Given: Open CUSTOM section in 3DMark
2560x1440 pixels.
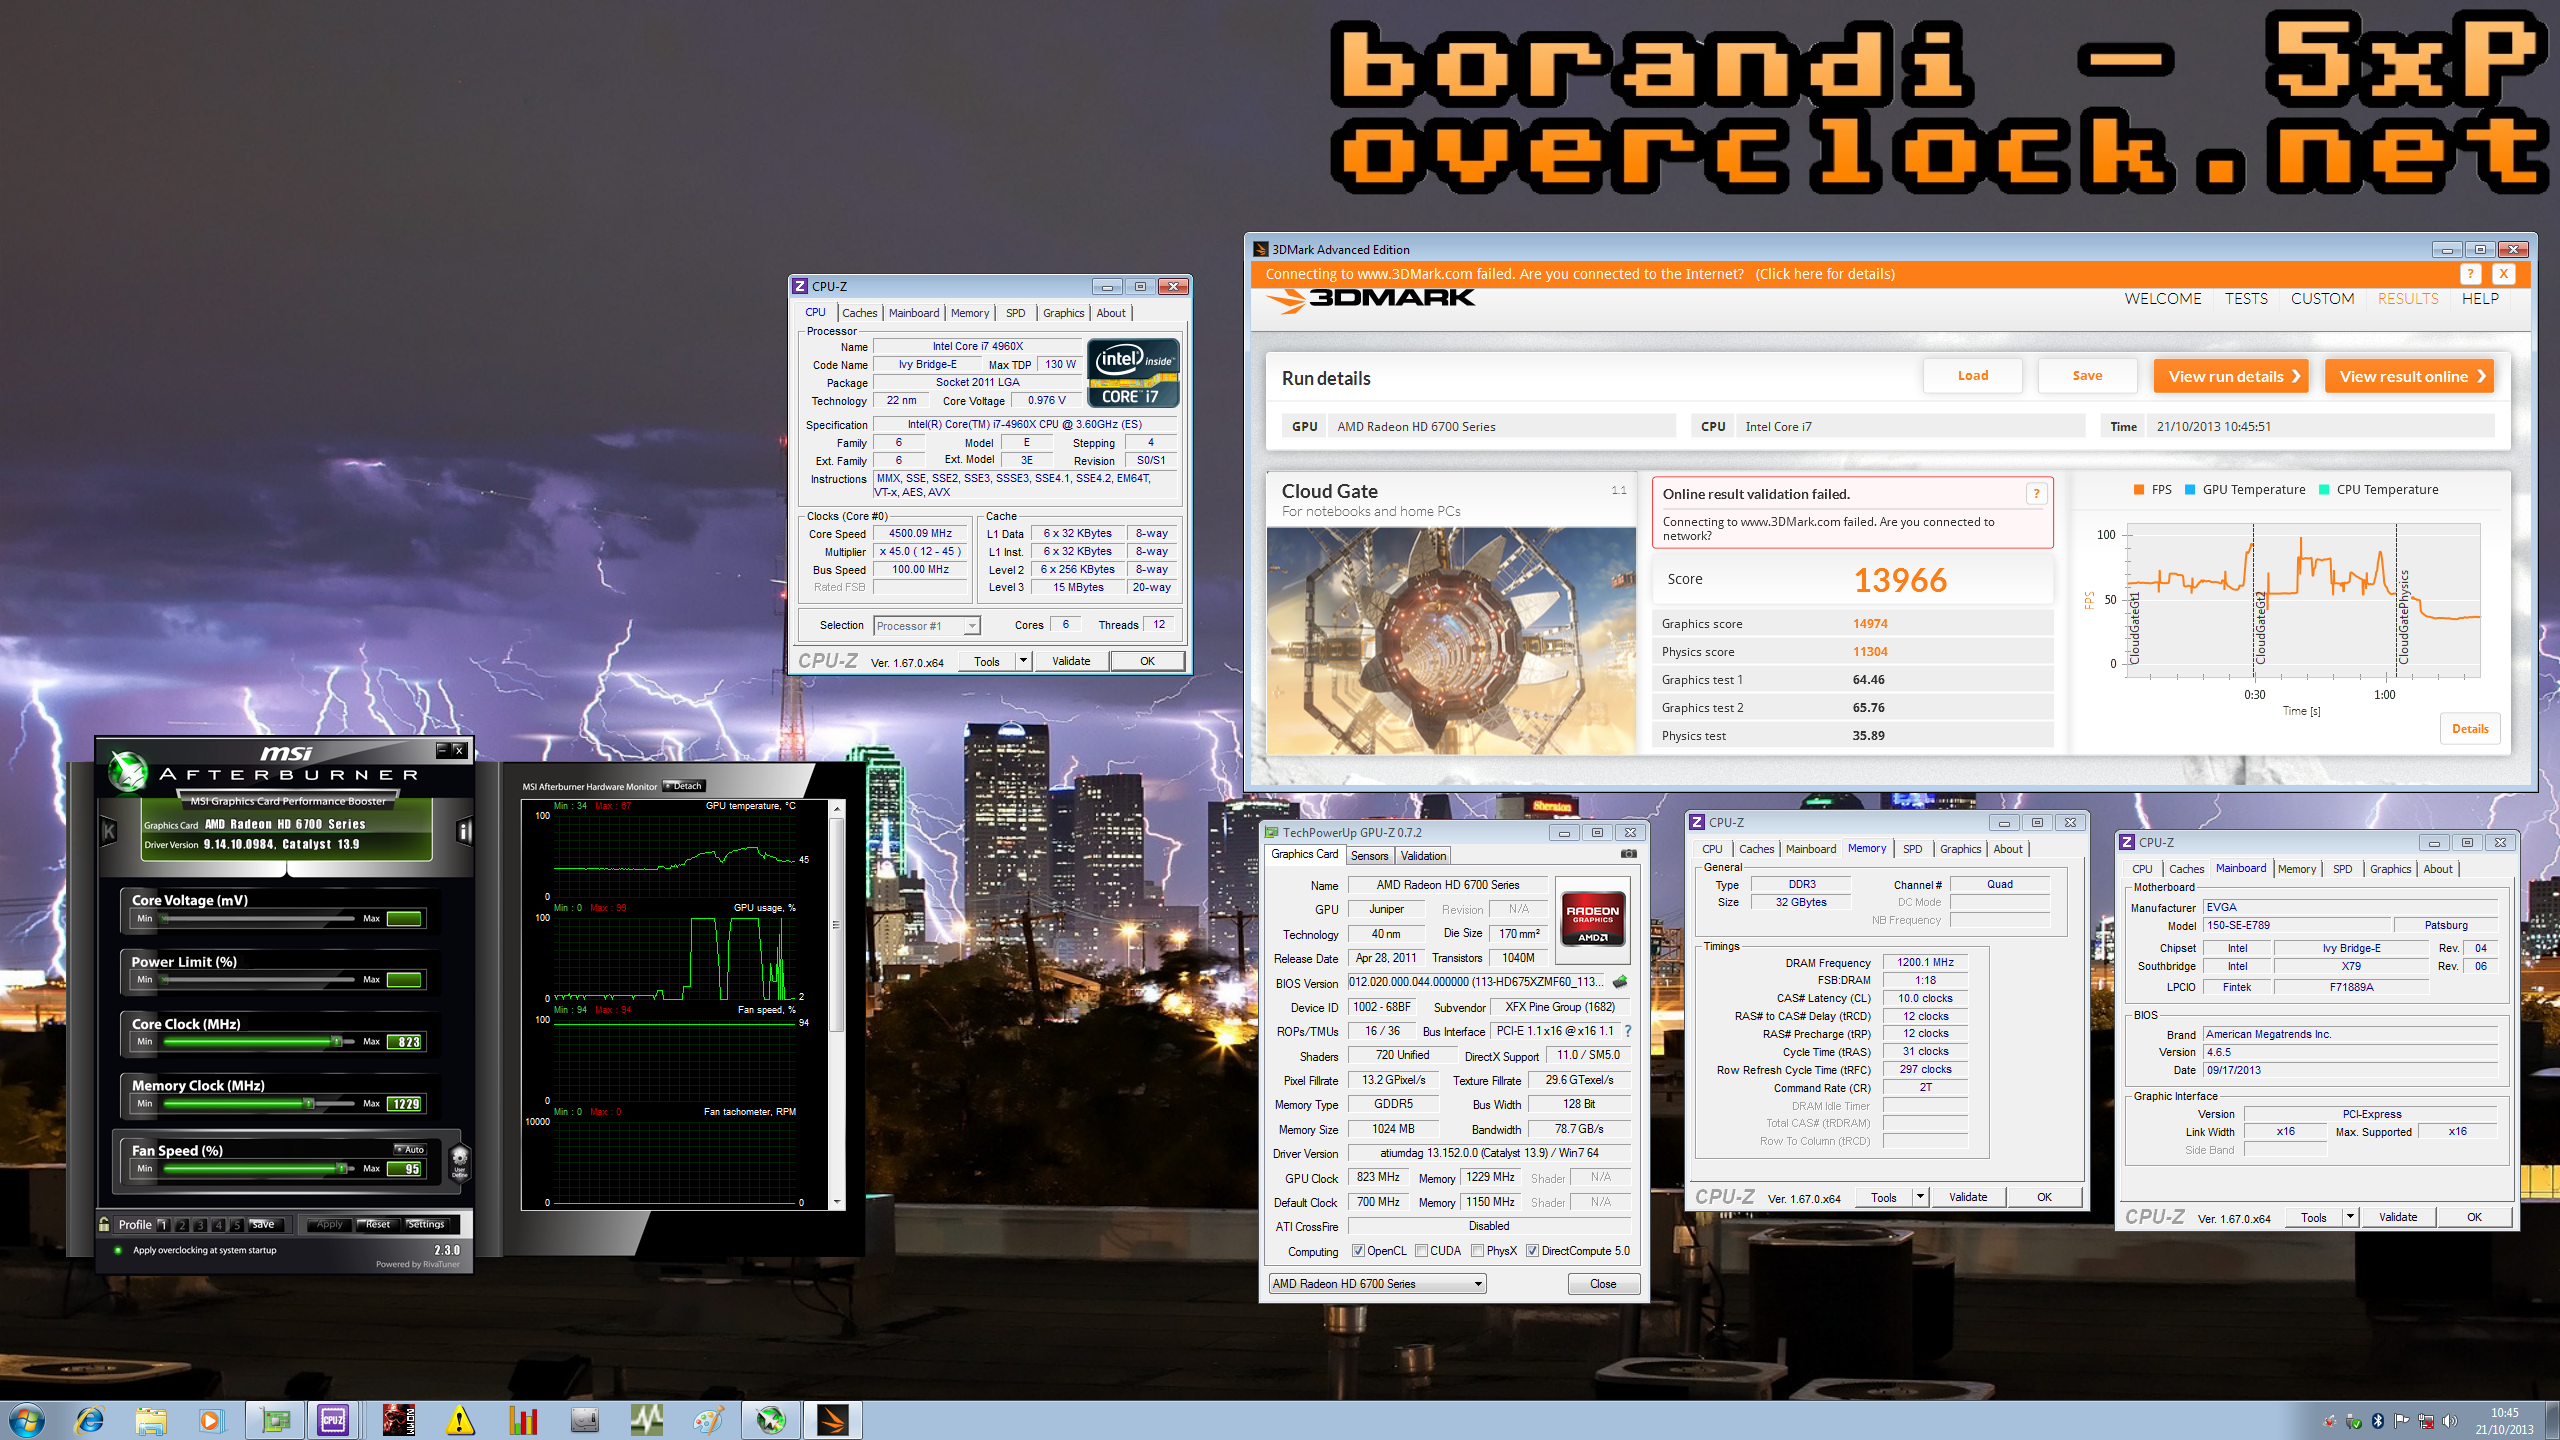Looking at the screenshot, I should [2322, 299].
